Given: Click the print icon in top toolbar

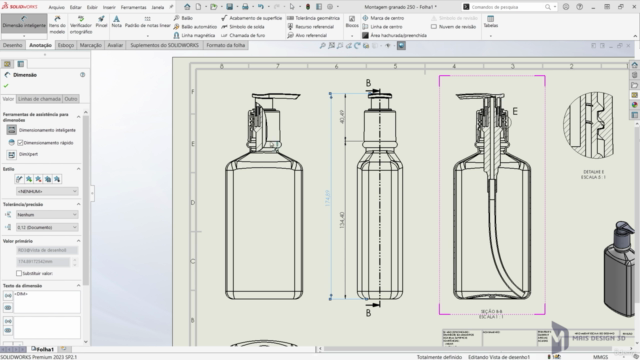Looking at the screenshot, I should pos(245,7).
